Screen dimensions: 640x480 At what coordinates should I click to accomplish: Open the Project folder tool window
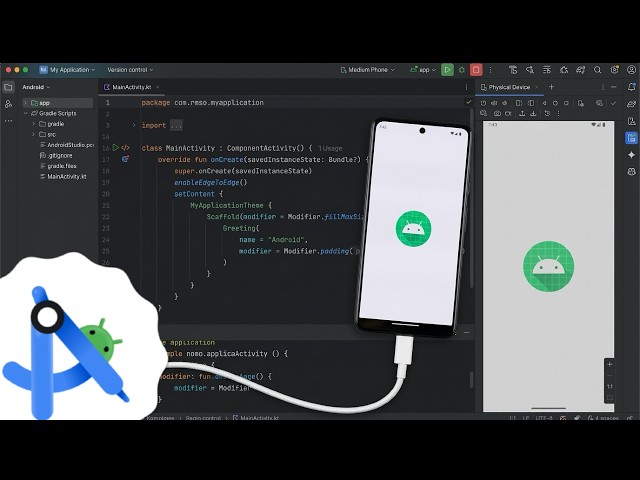(8, 87)
